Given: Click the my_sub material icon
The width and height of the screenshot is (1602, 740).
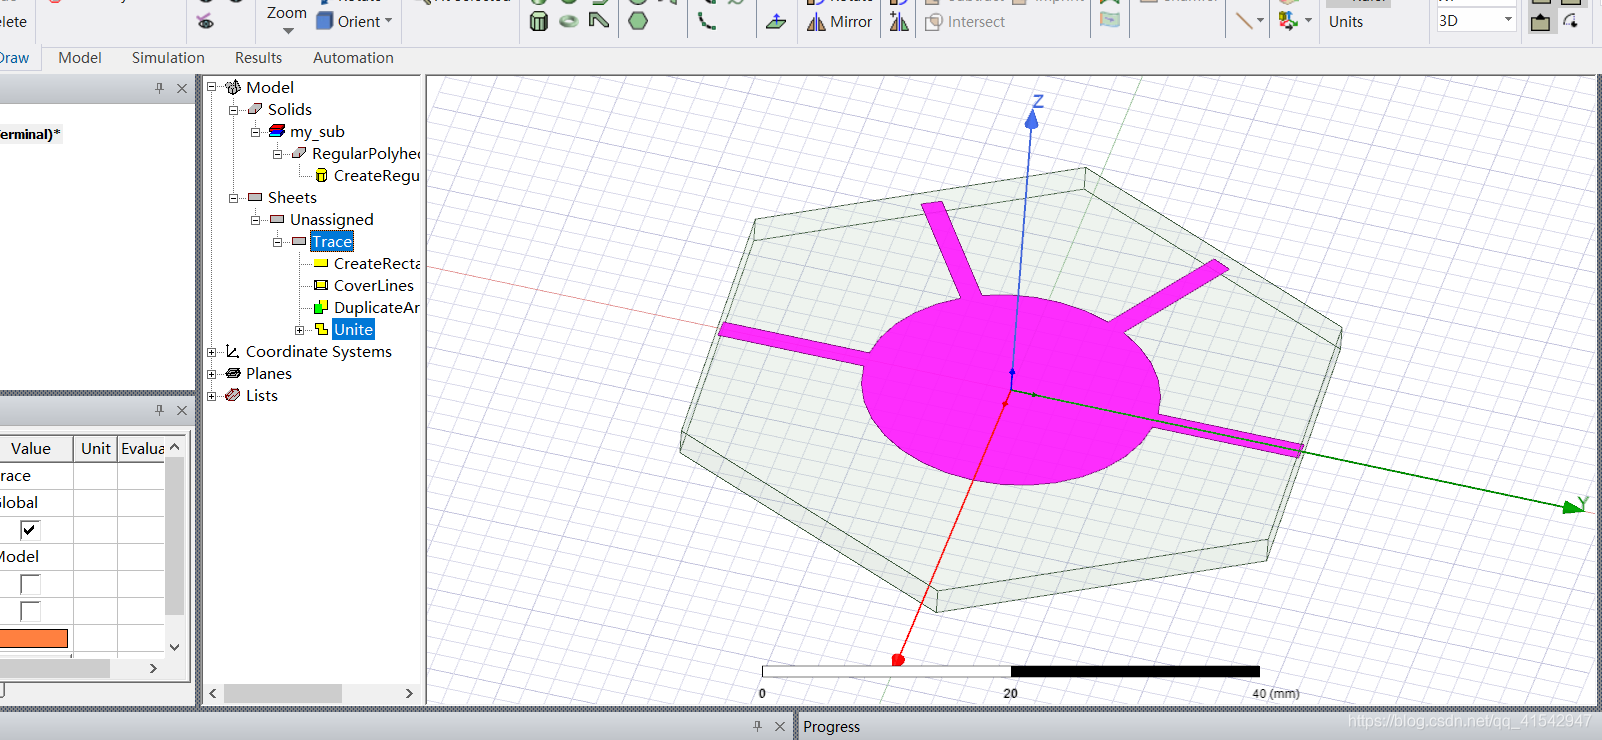Looking at the screenshot, I should (277, 131).
